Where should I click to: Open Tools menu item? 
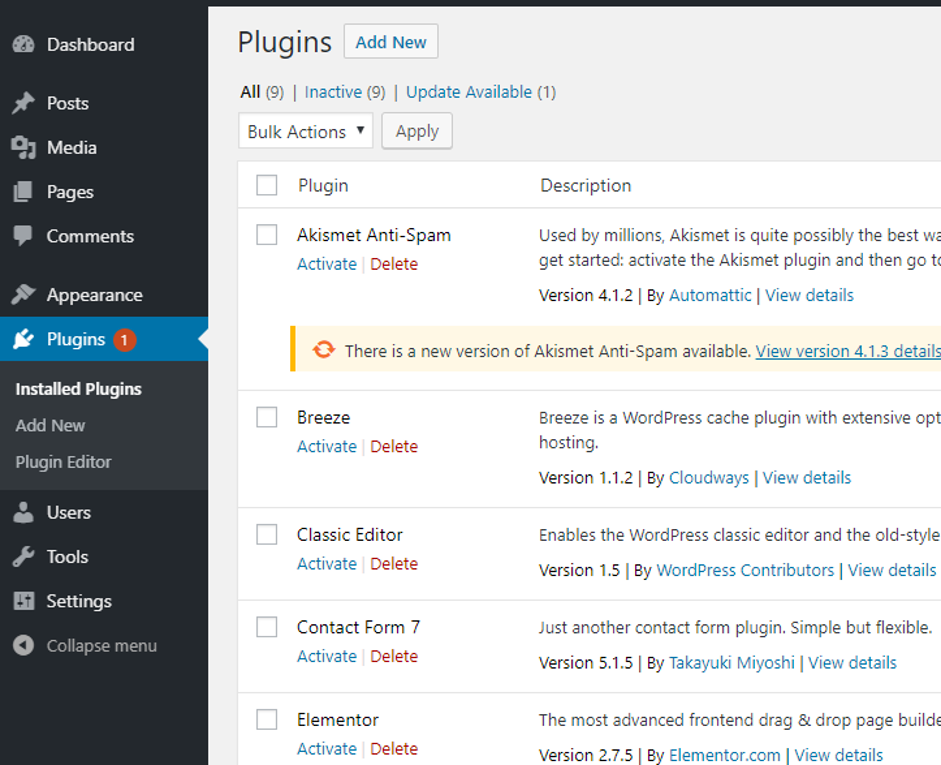click(x=67, y=557)
